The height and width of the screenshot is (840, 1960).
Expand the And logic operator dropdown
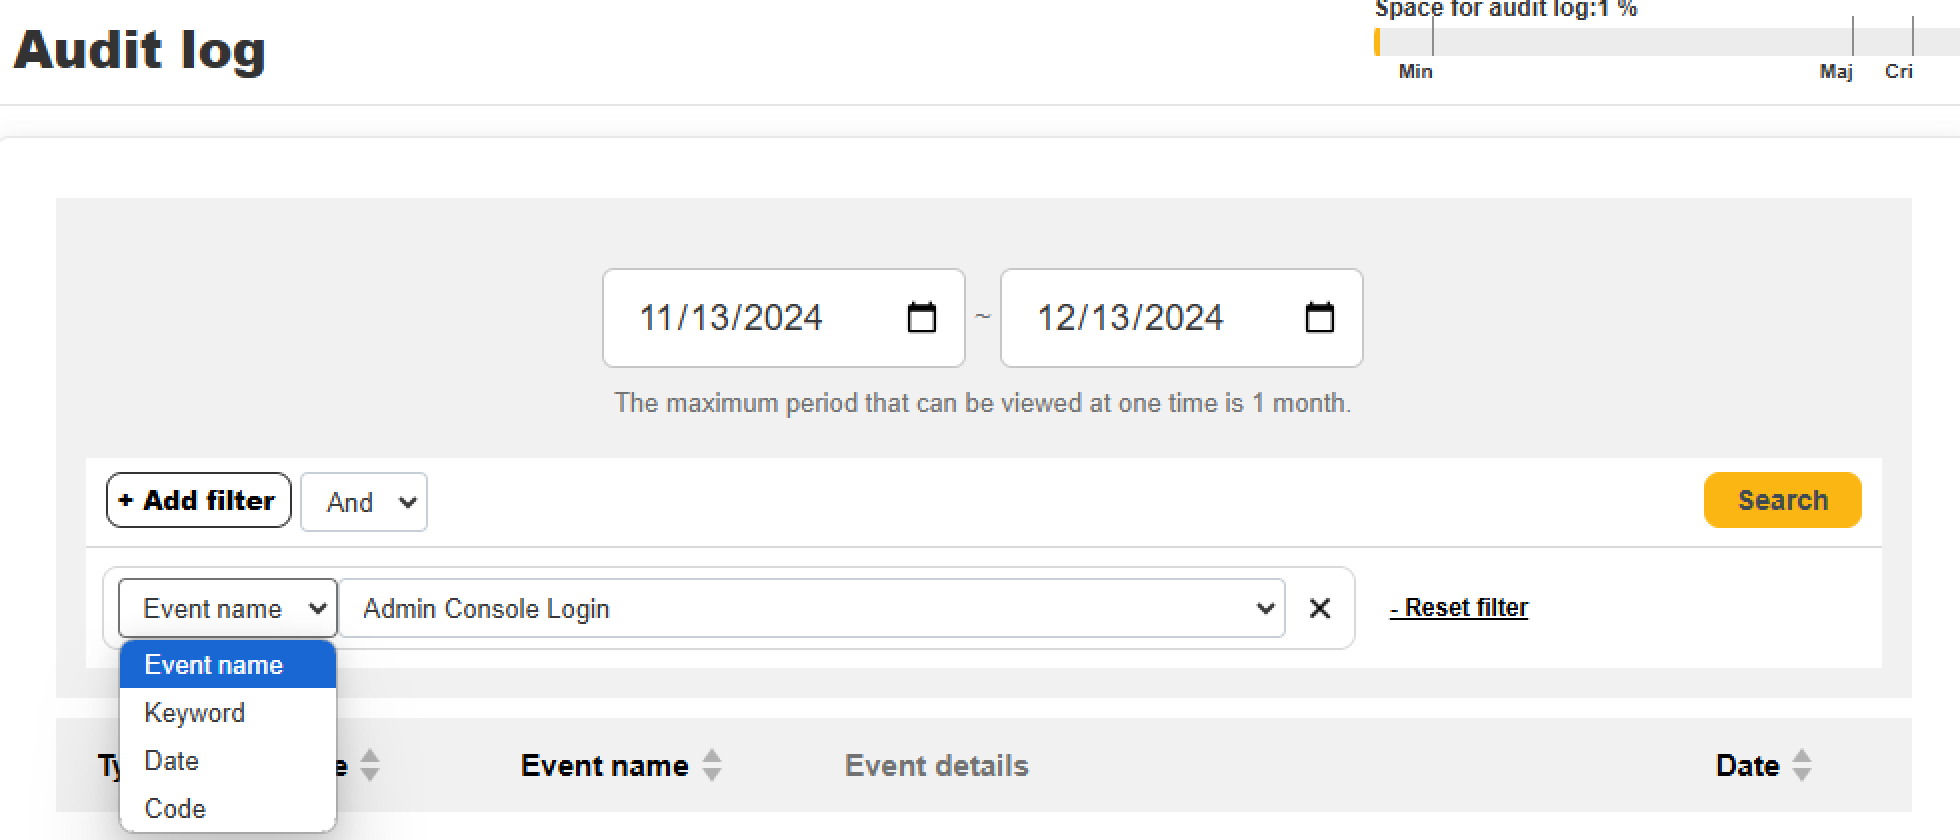click(364, 502)
